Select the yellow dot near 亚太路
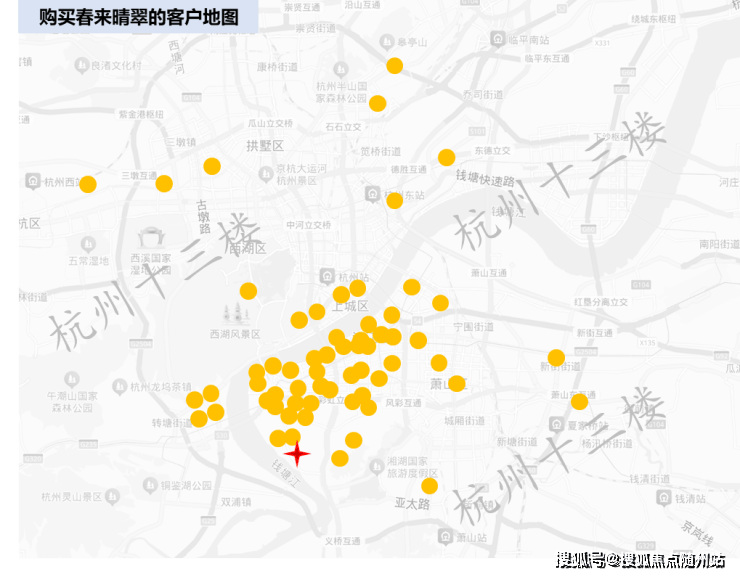 429,486
